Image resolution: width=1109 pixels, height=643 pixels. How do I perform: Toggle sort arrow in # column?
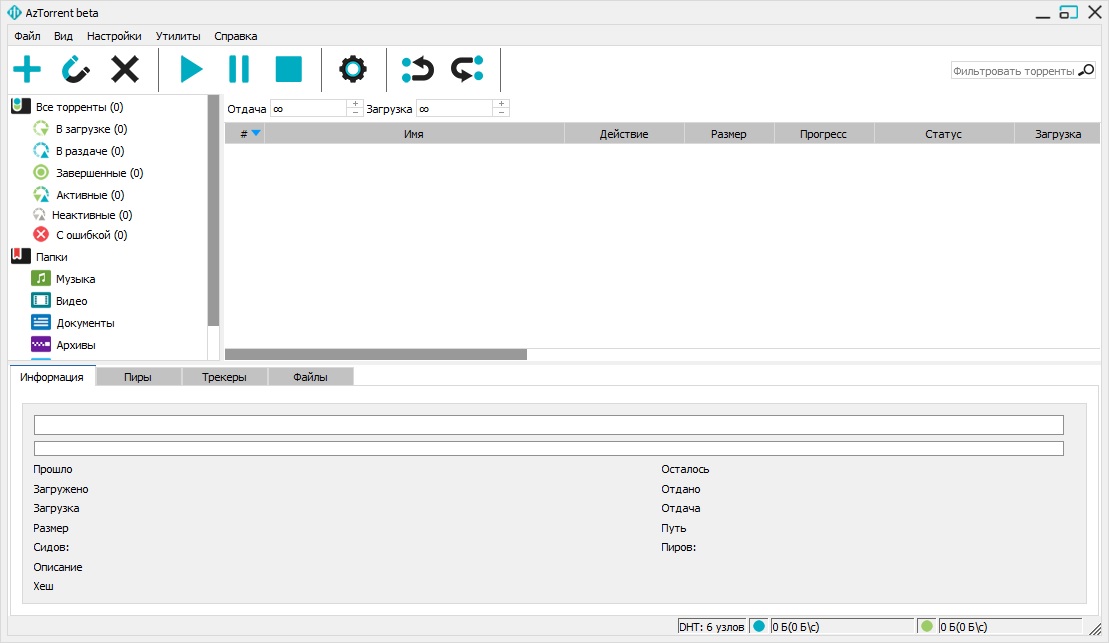(x=256, y=133)
